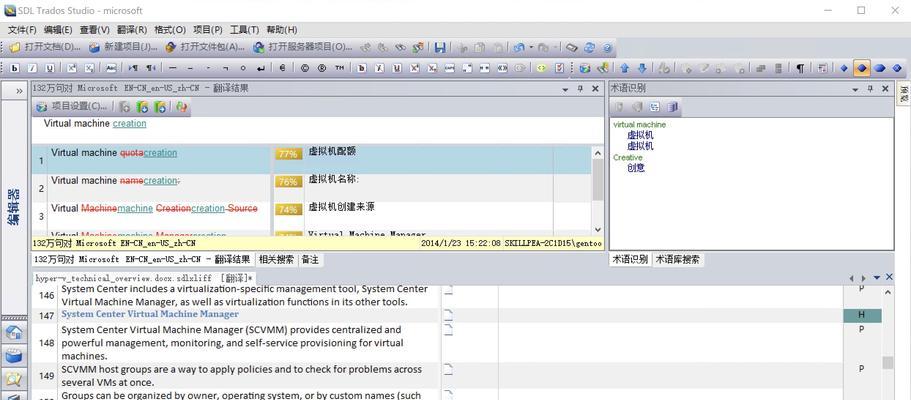Select the last blue diamond tag mode

pyautogui.click(x=897, y=68)
